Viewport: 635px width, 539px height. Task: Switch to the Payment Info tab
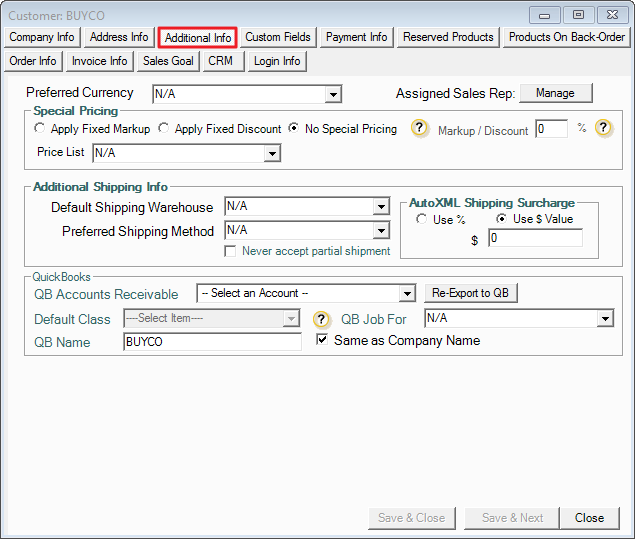(356, 37)
